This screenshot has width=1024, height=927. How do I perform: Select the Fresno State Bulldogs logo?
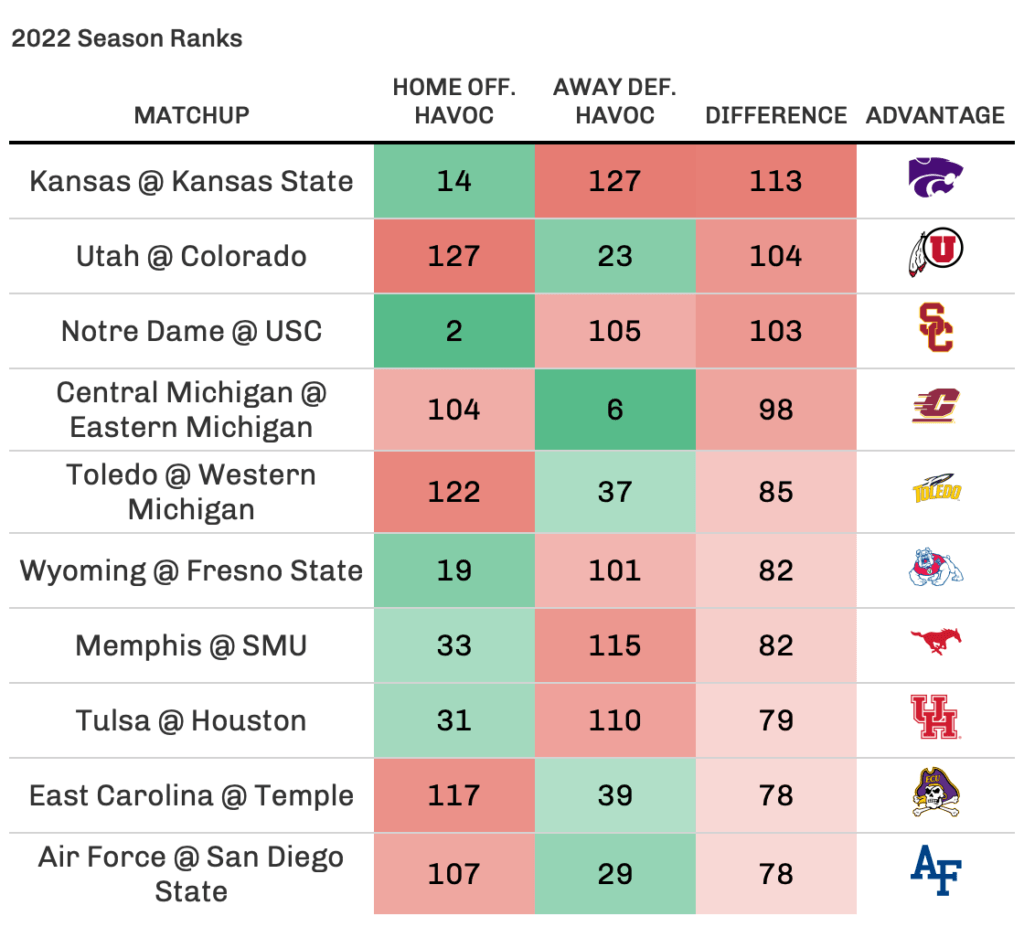click(935, 570)
